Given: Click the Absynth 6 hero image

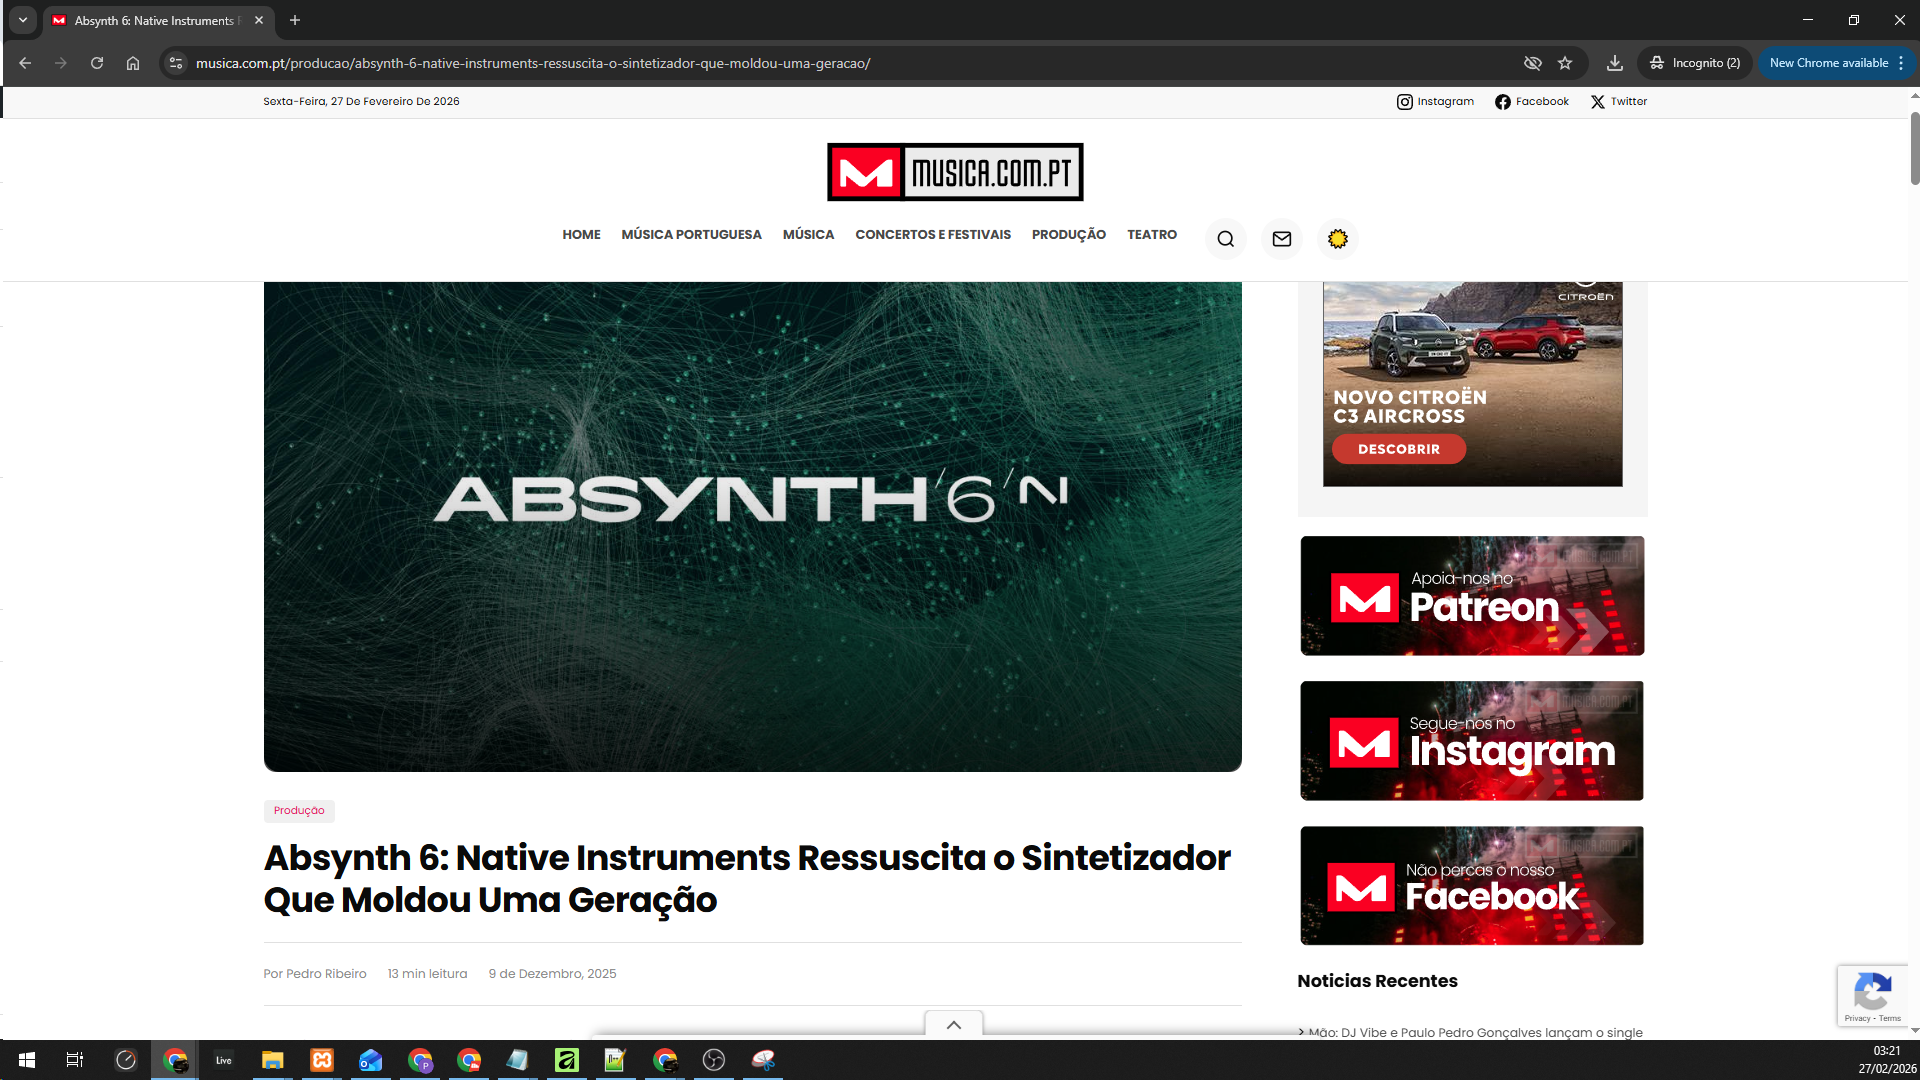Looking at the screenshot, I should 753,526.
